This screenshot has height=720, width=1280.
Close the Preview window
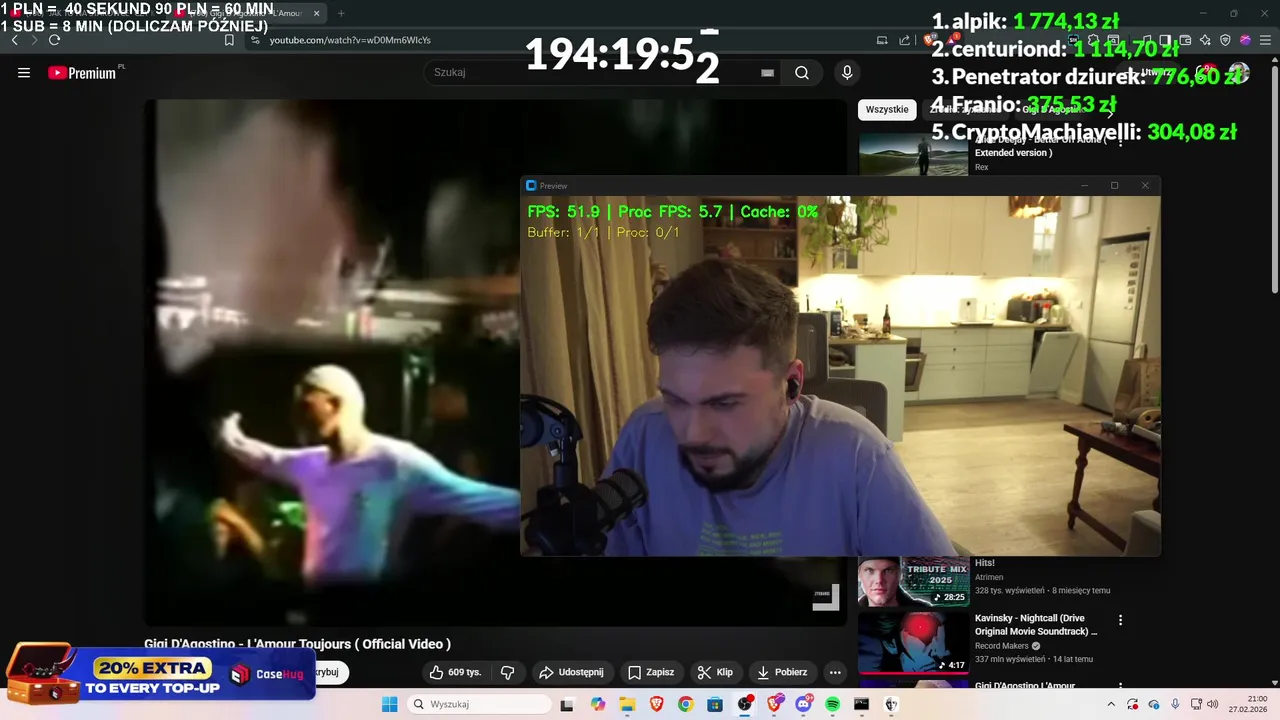1145,185
